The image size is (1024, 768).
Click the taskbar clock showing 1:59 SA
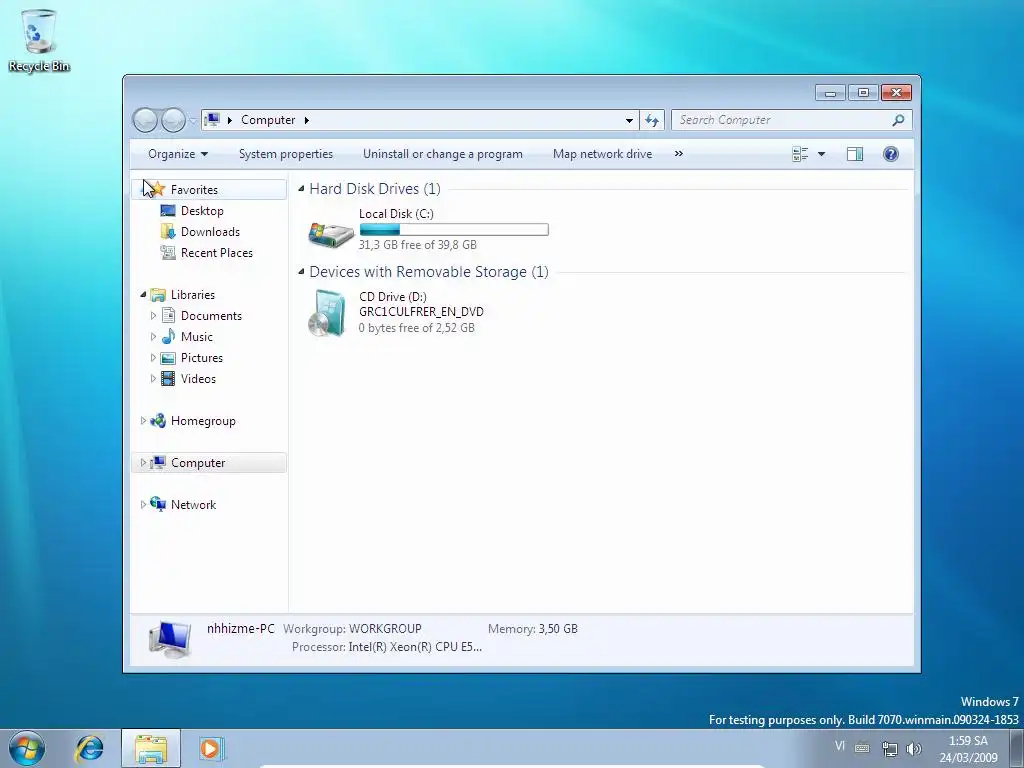[968, 749]
